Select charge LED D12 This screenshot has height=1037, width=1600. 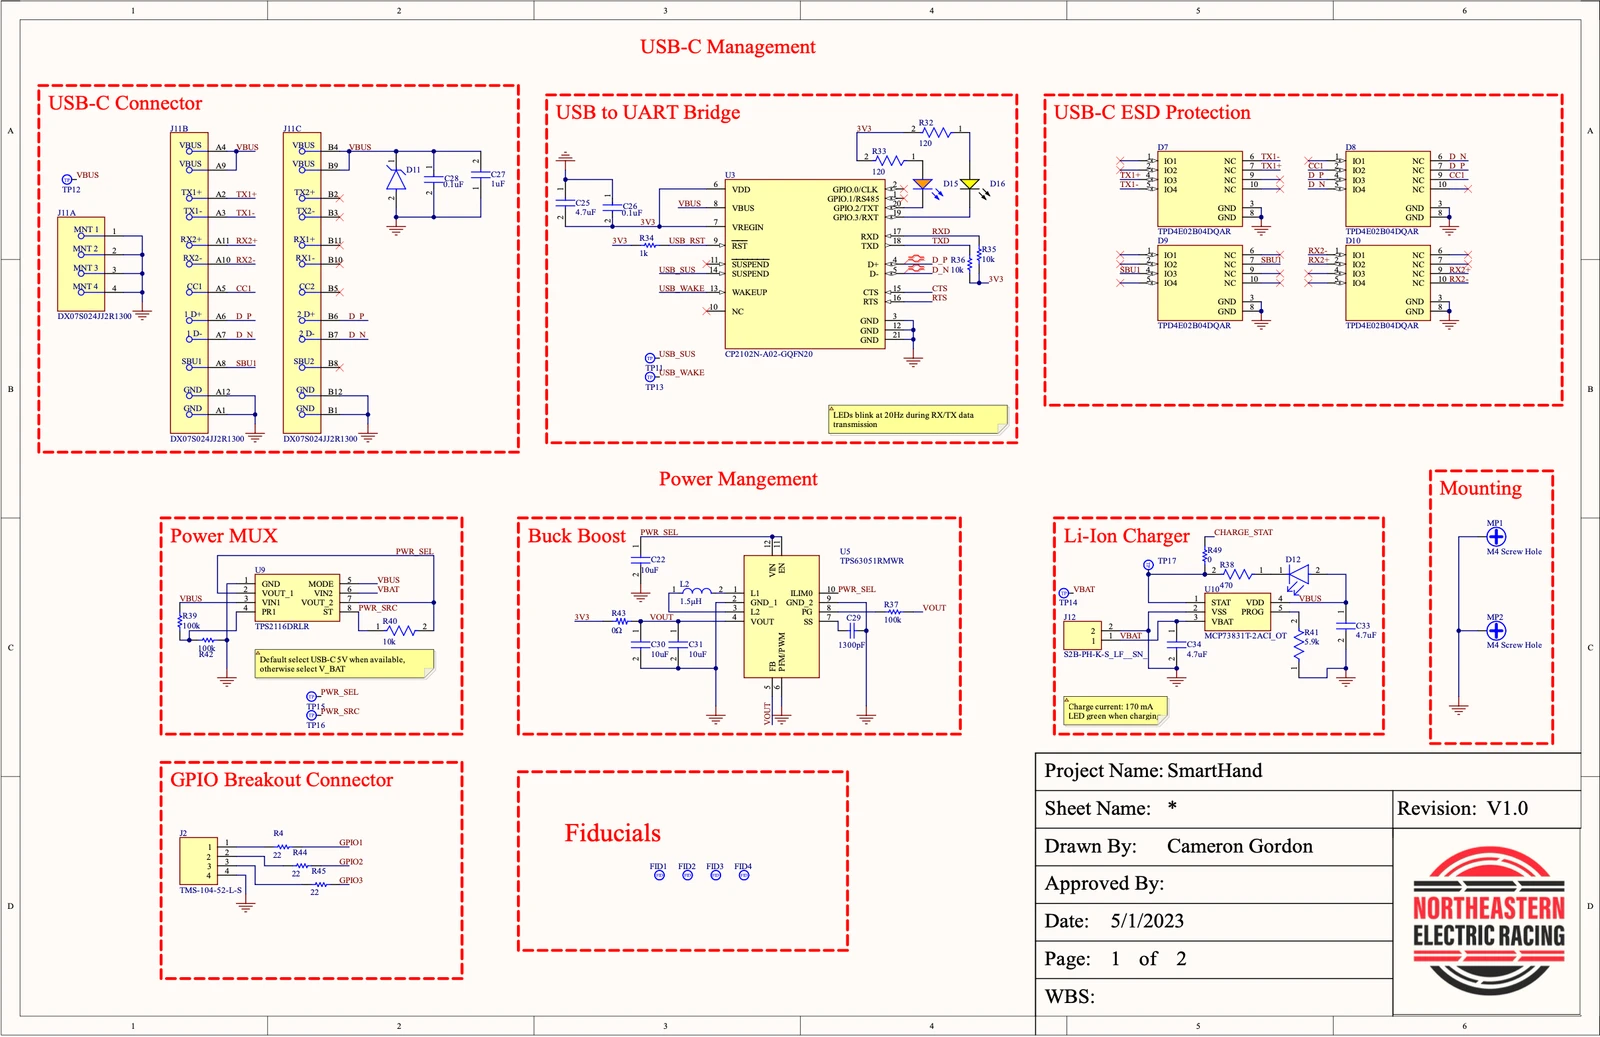click(x=1299, y=574)
